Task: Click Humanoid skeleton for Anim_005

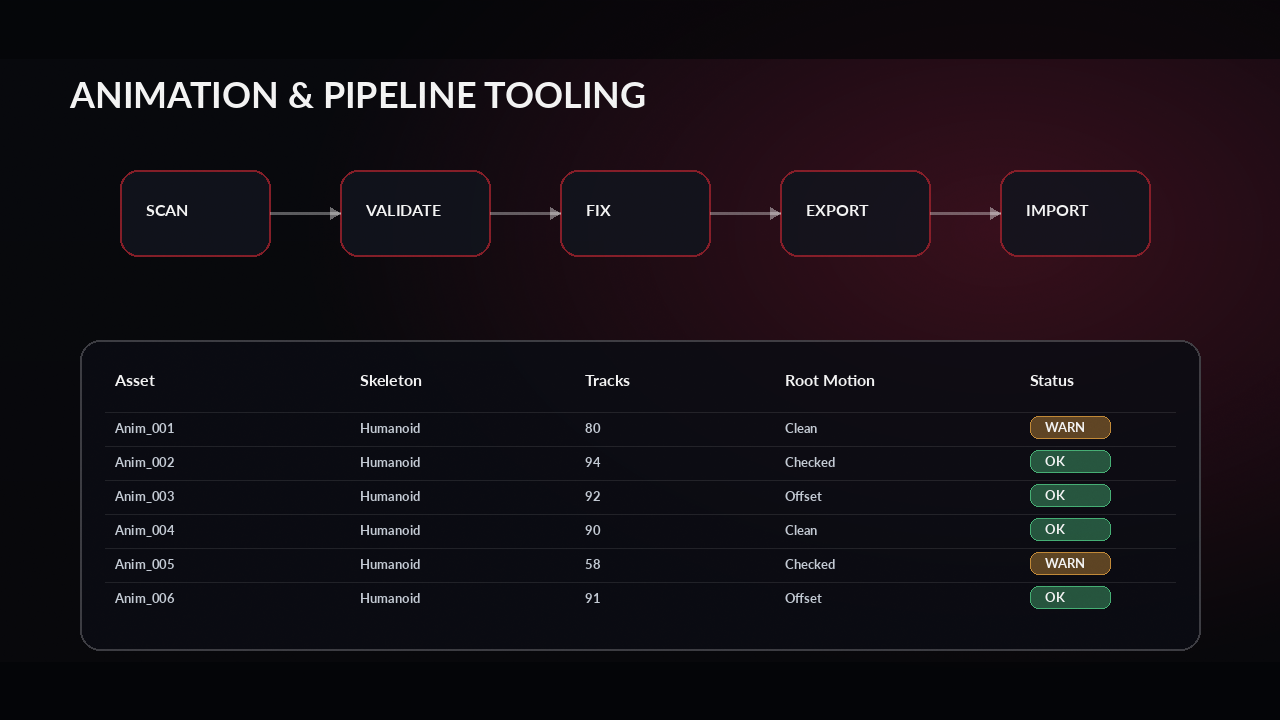Action: tap(390, 564)
